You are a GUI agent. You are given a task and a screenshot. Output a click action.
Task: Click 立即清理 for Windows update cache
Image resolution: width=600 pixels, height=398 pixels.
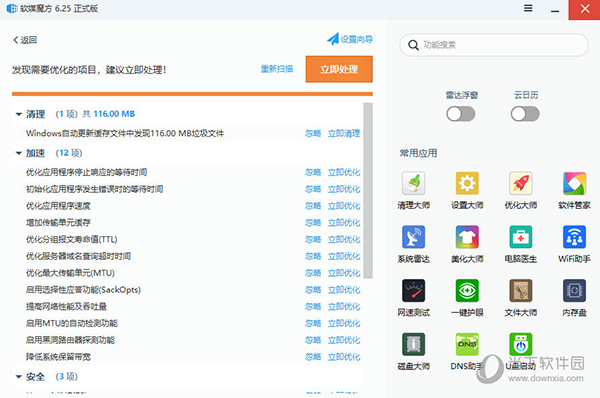tap(344, 133)
